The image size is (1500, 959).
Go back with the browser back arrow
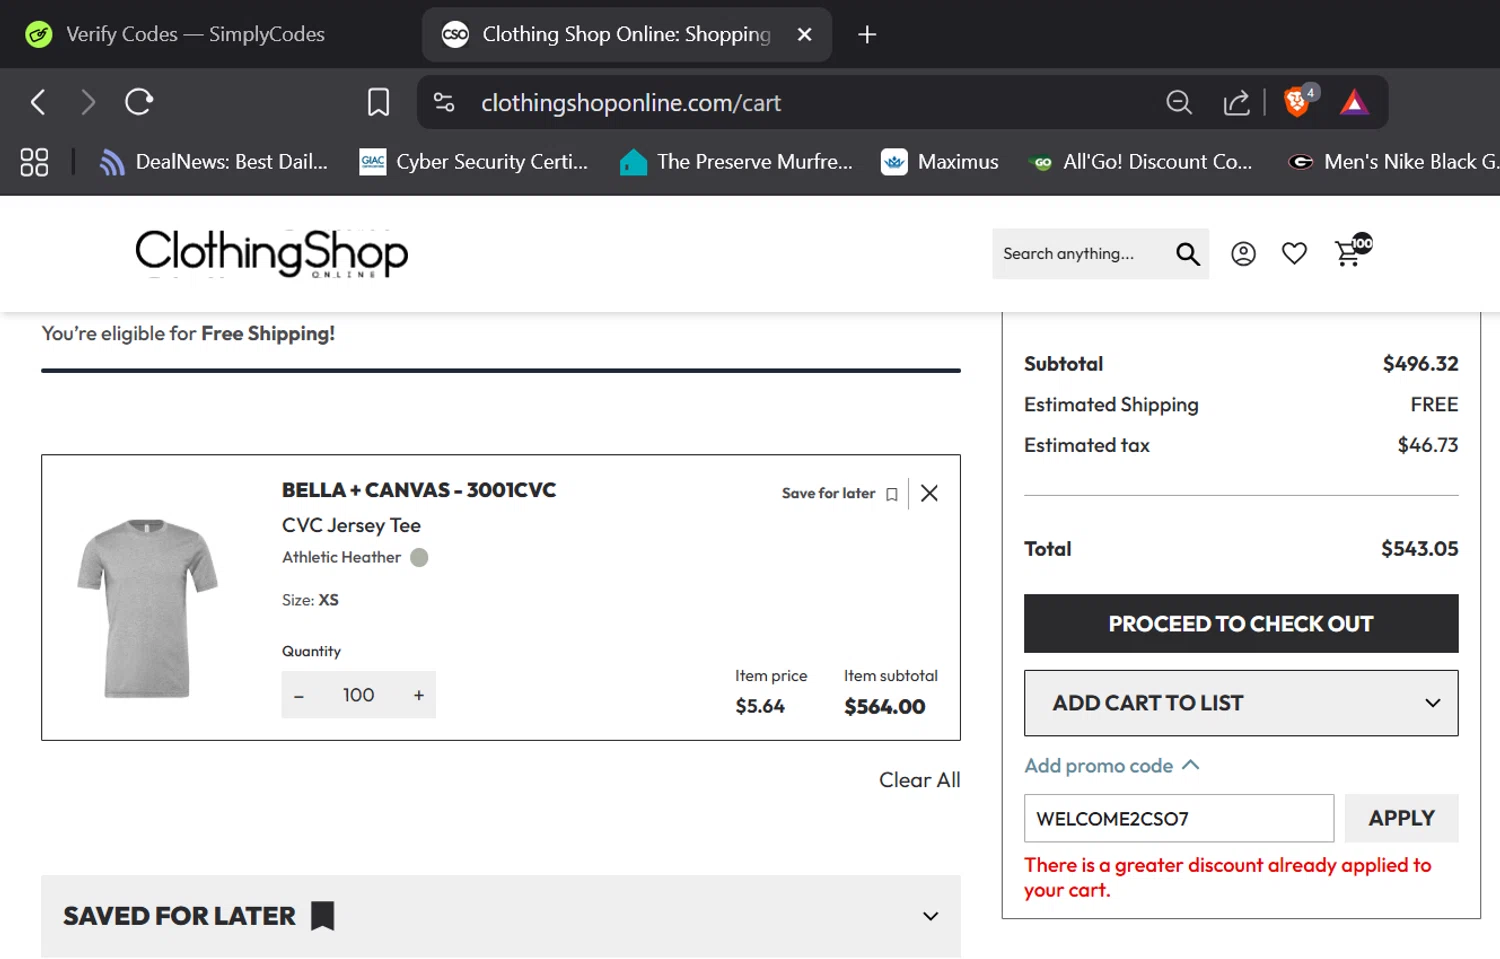tap(38, 102)
